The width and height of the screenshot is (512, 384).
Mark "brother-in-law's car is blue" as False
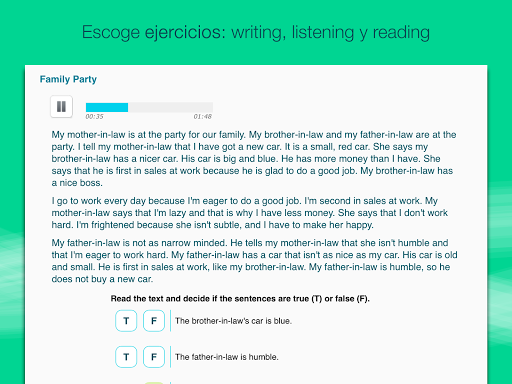tap(154, 321)
